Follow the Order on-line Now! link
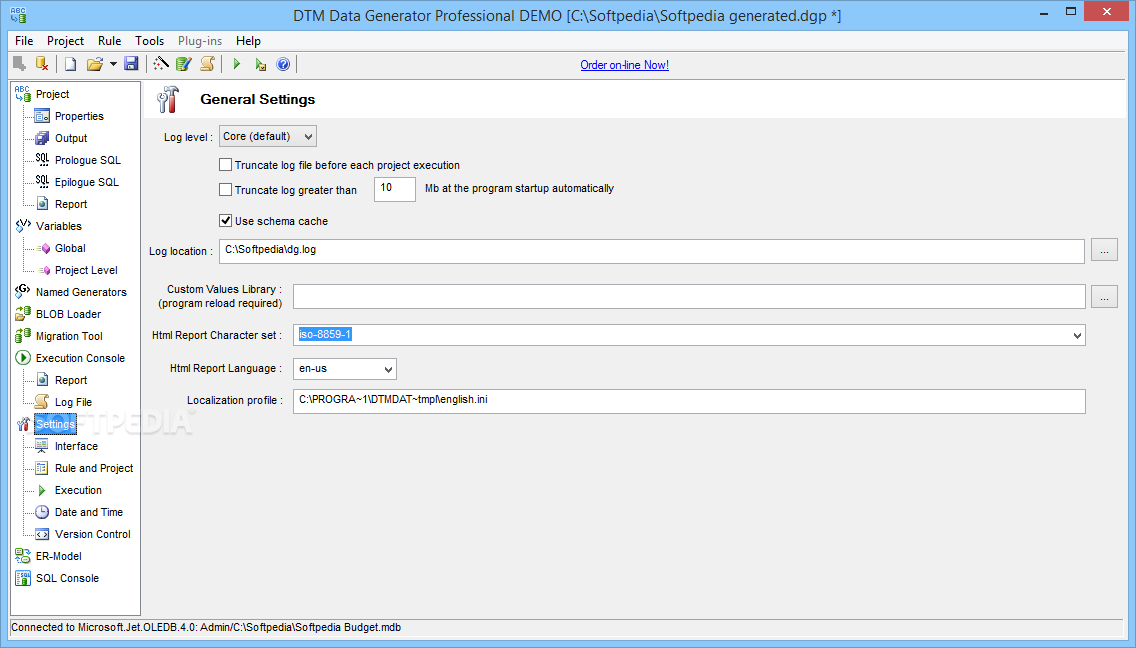 click(x=625, y=65)
